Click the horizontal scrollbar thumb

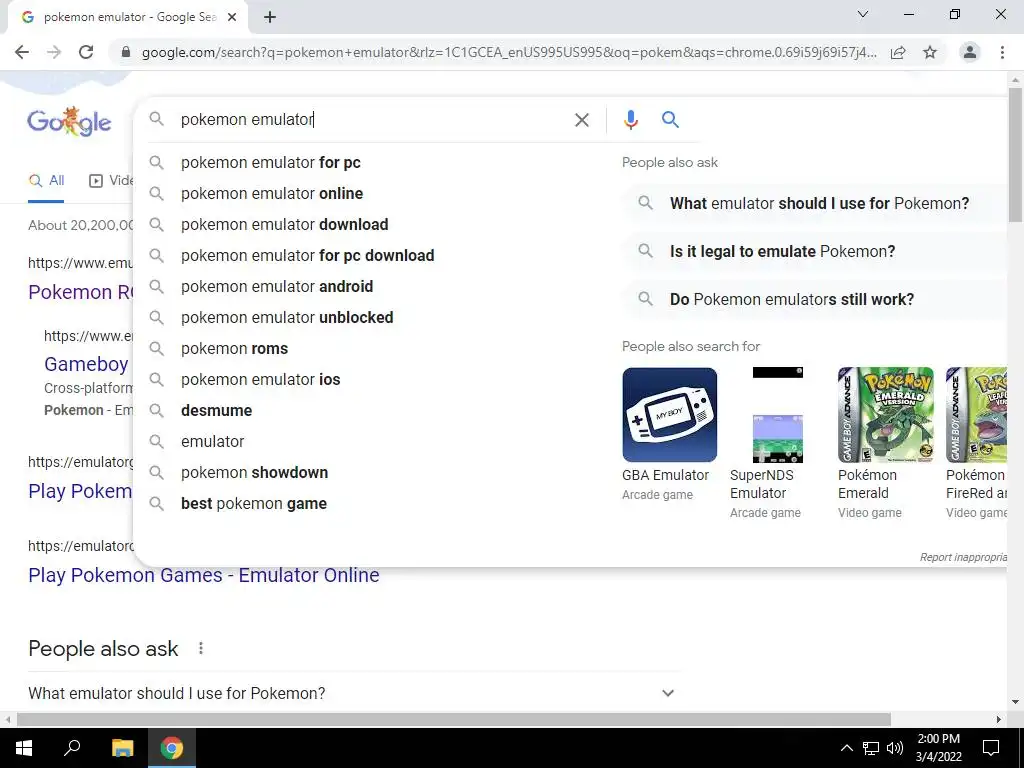click(x=454, y=719)
